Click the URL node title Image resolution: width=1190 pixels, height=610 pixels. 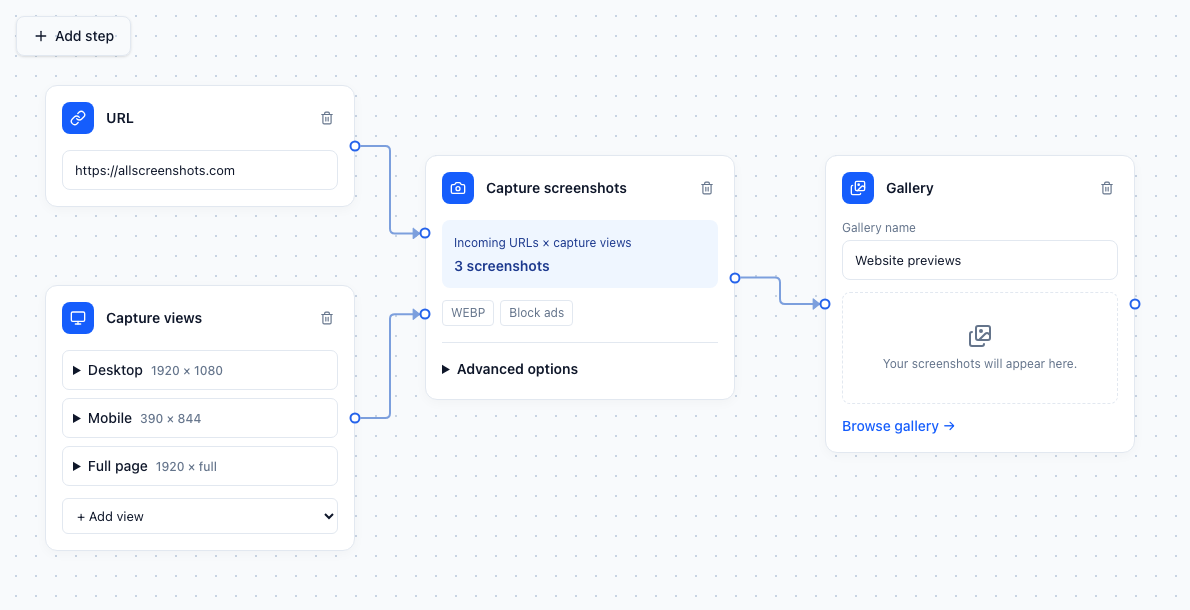(120, 118)
